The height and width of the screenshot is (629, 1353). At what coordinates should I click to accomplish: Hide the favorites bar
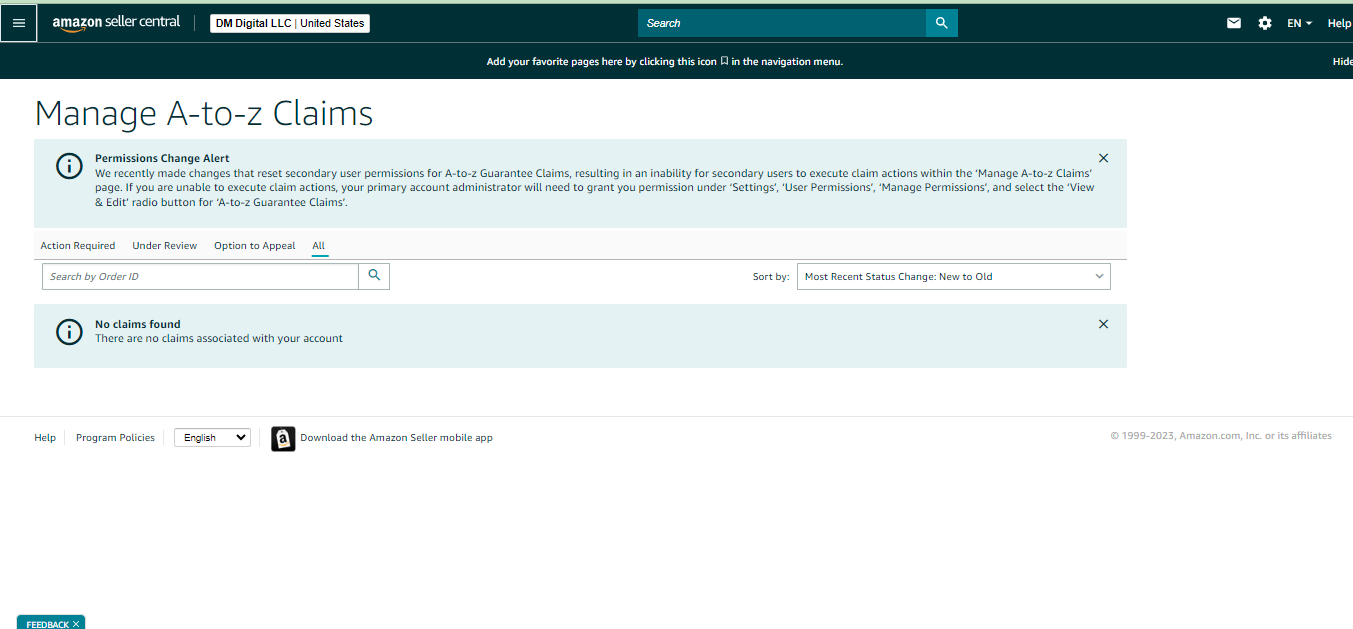[x=1342, y=61]
